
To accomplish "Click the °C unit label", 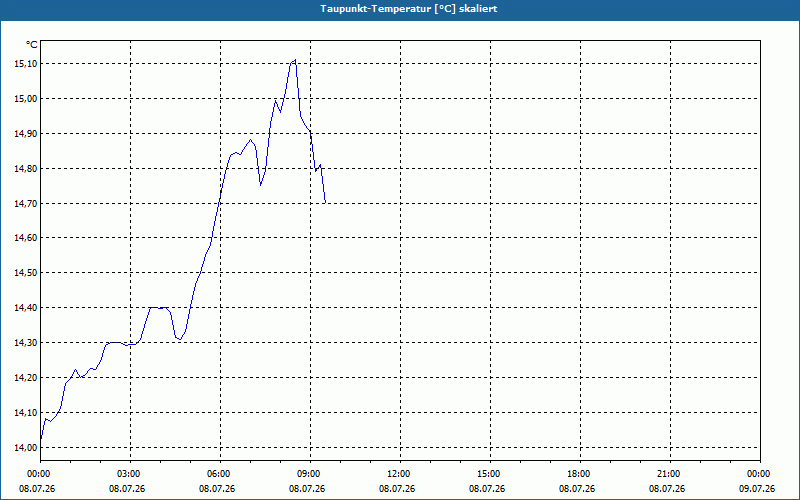I will [x=31, y=45].
